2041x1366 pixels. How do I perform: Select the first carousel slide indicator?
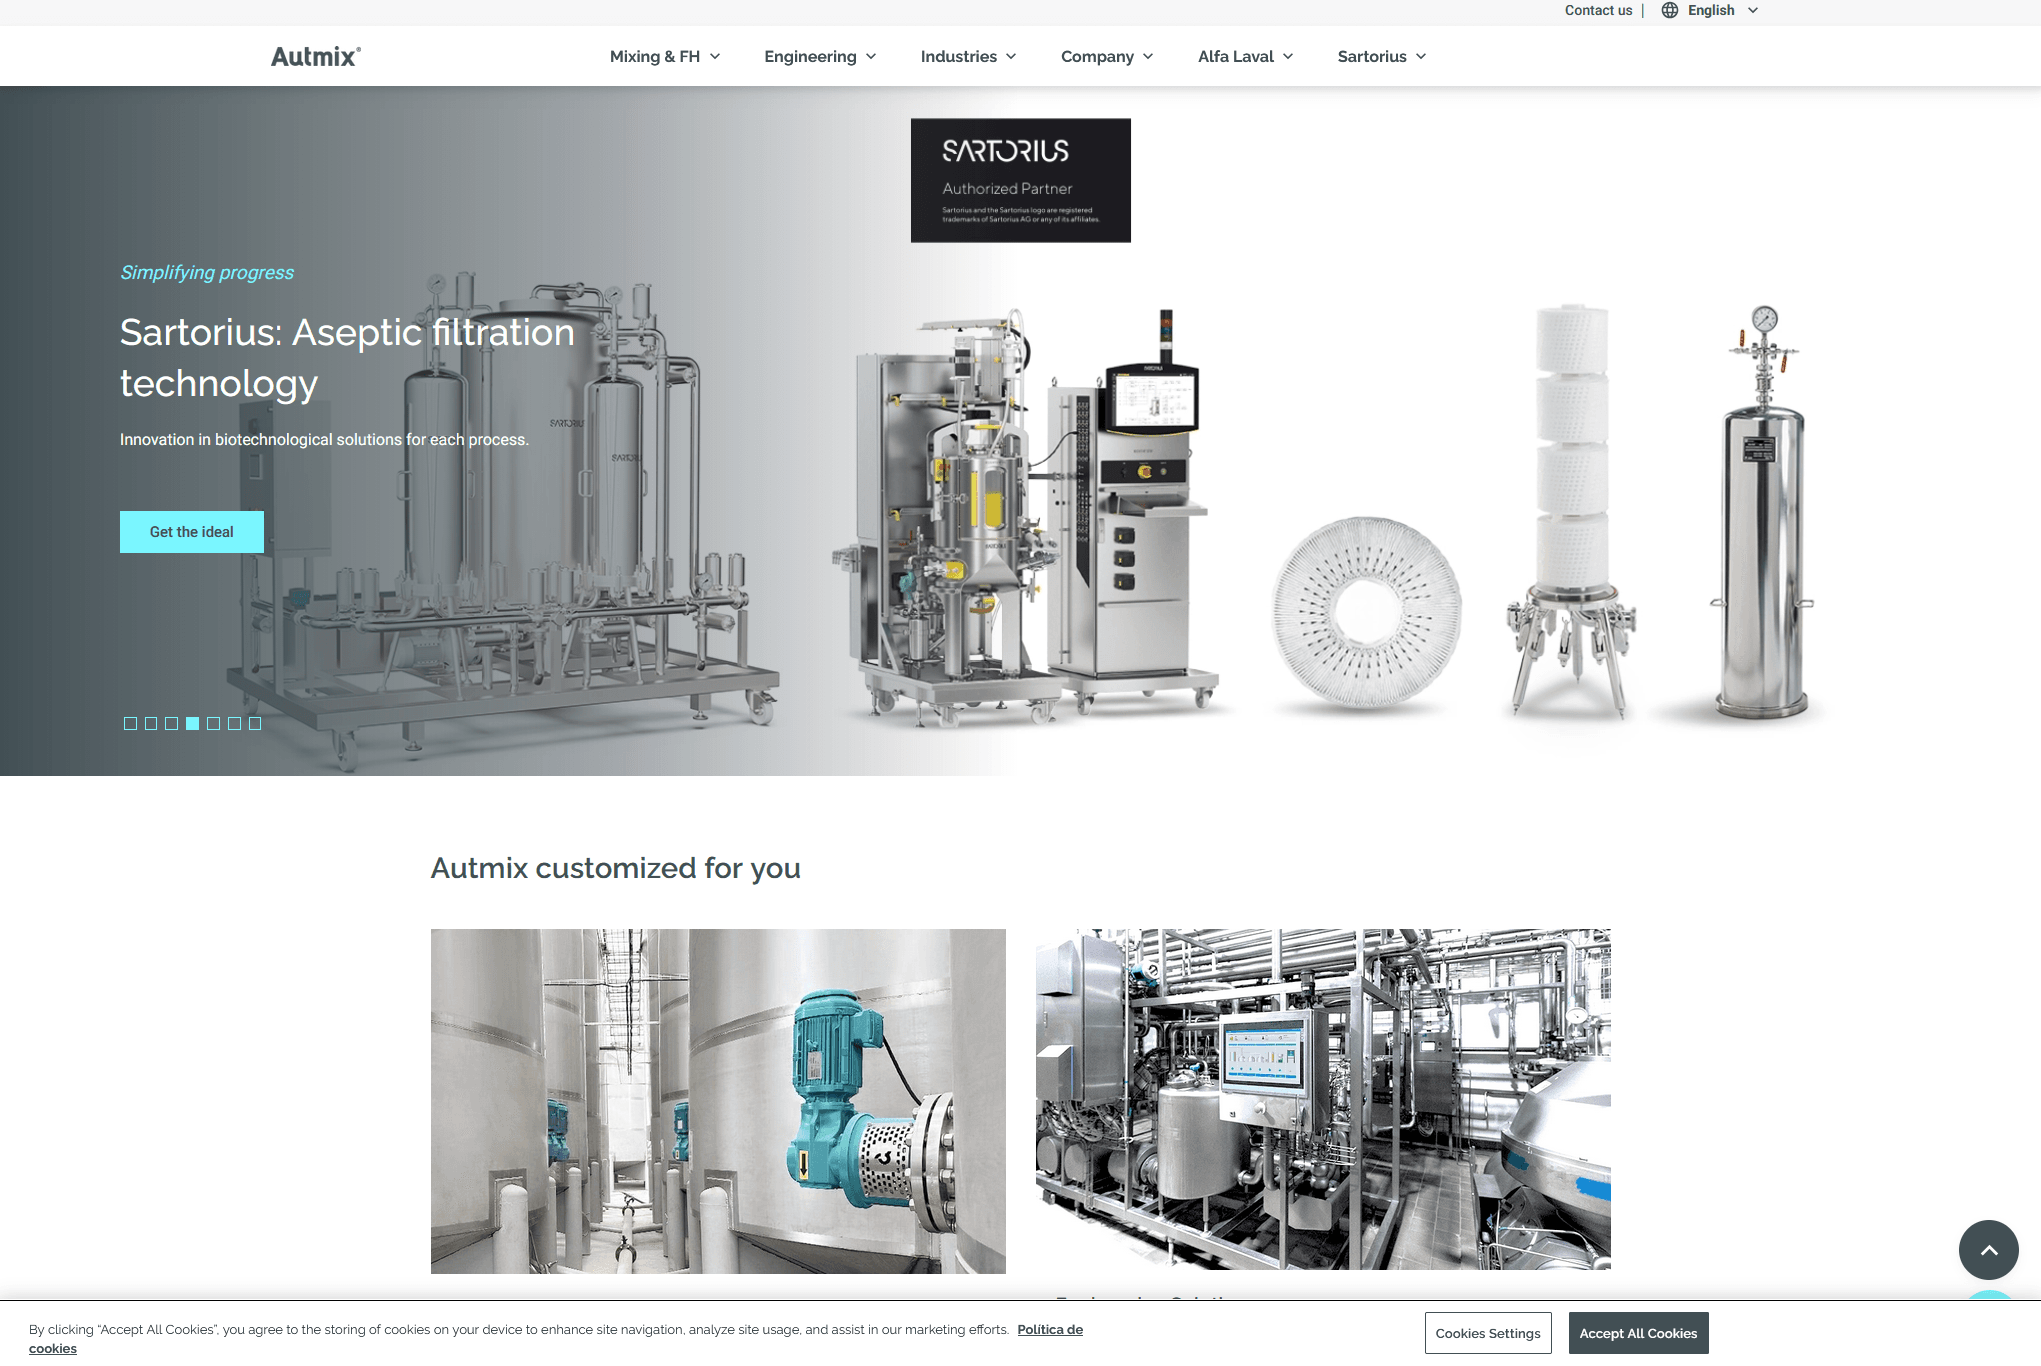130,723
